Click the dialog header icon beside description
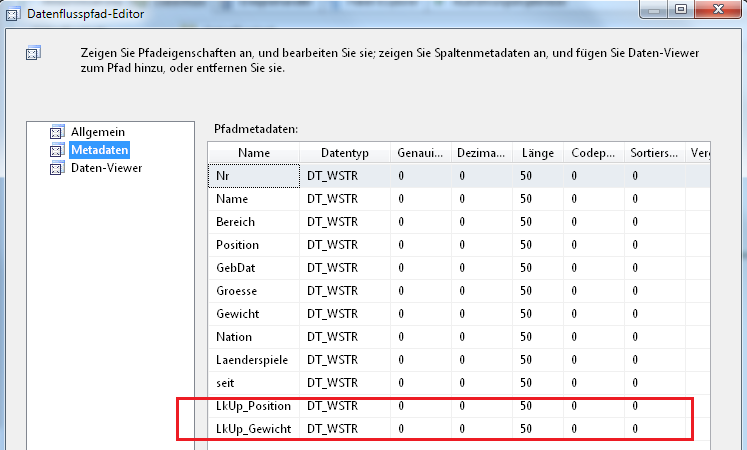This screenshot has height=450, width=747. [x=33, y=53]
